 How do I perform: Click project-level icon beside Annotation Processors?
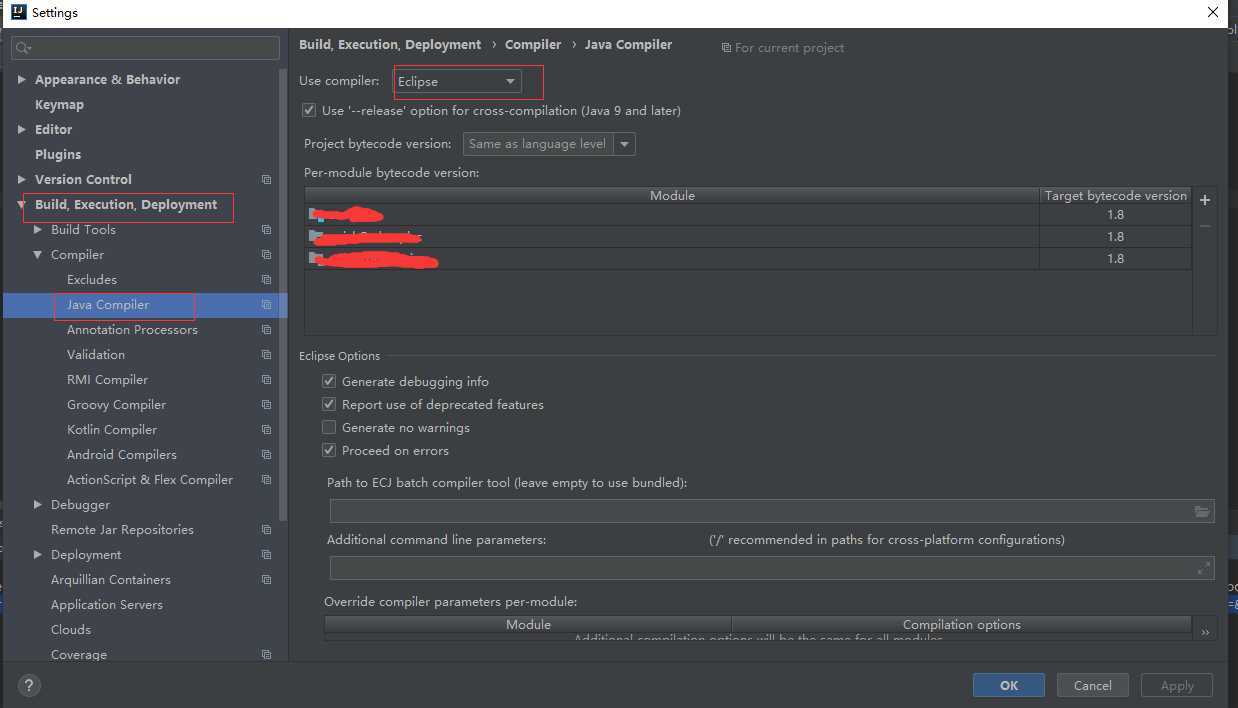click(x=266, y=330)
